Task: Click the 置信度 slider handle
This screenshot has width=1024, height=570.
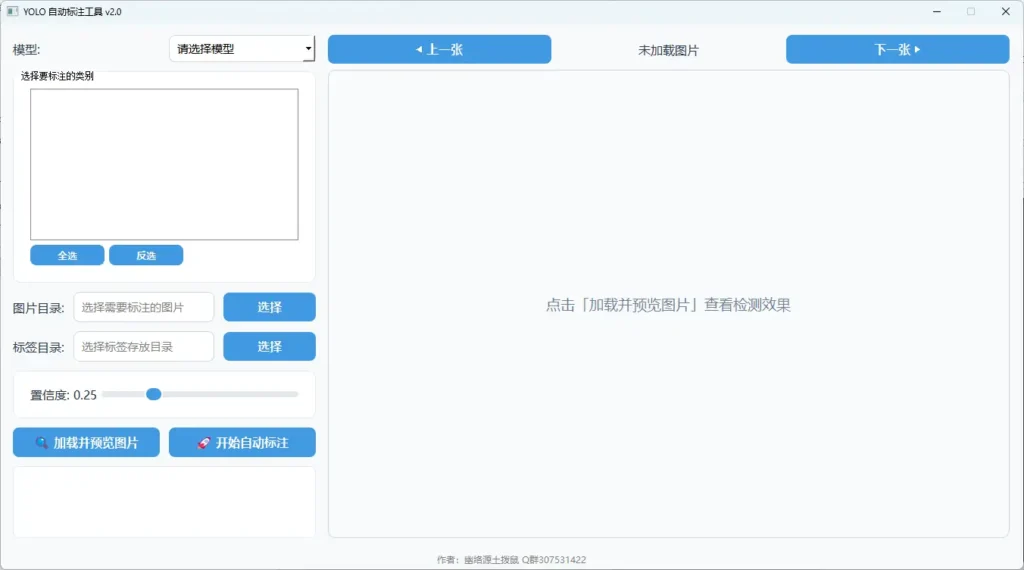Action: tap(154, 394)
